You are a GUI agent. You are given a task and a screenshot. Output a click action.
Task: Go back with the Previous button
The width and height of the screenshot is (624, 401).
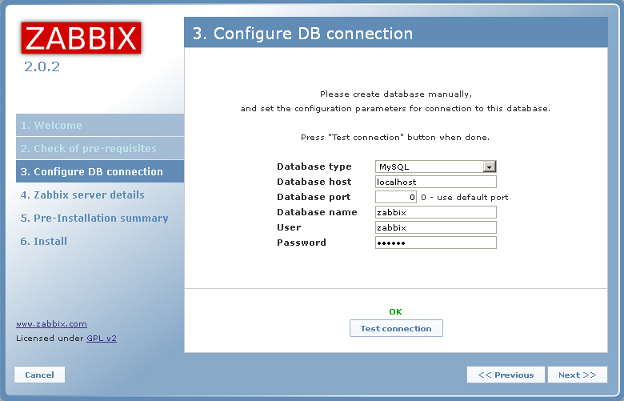(x=506, y=375)
